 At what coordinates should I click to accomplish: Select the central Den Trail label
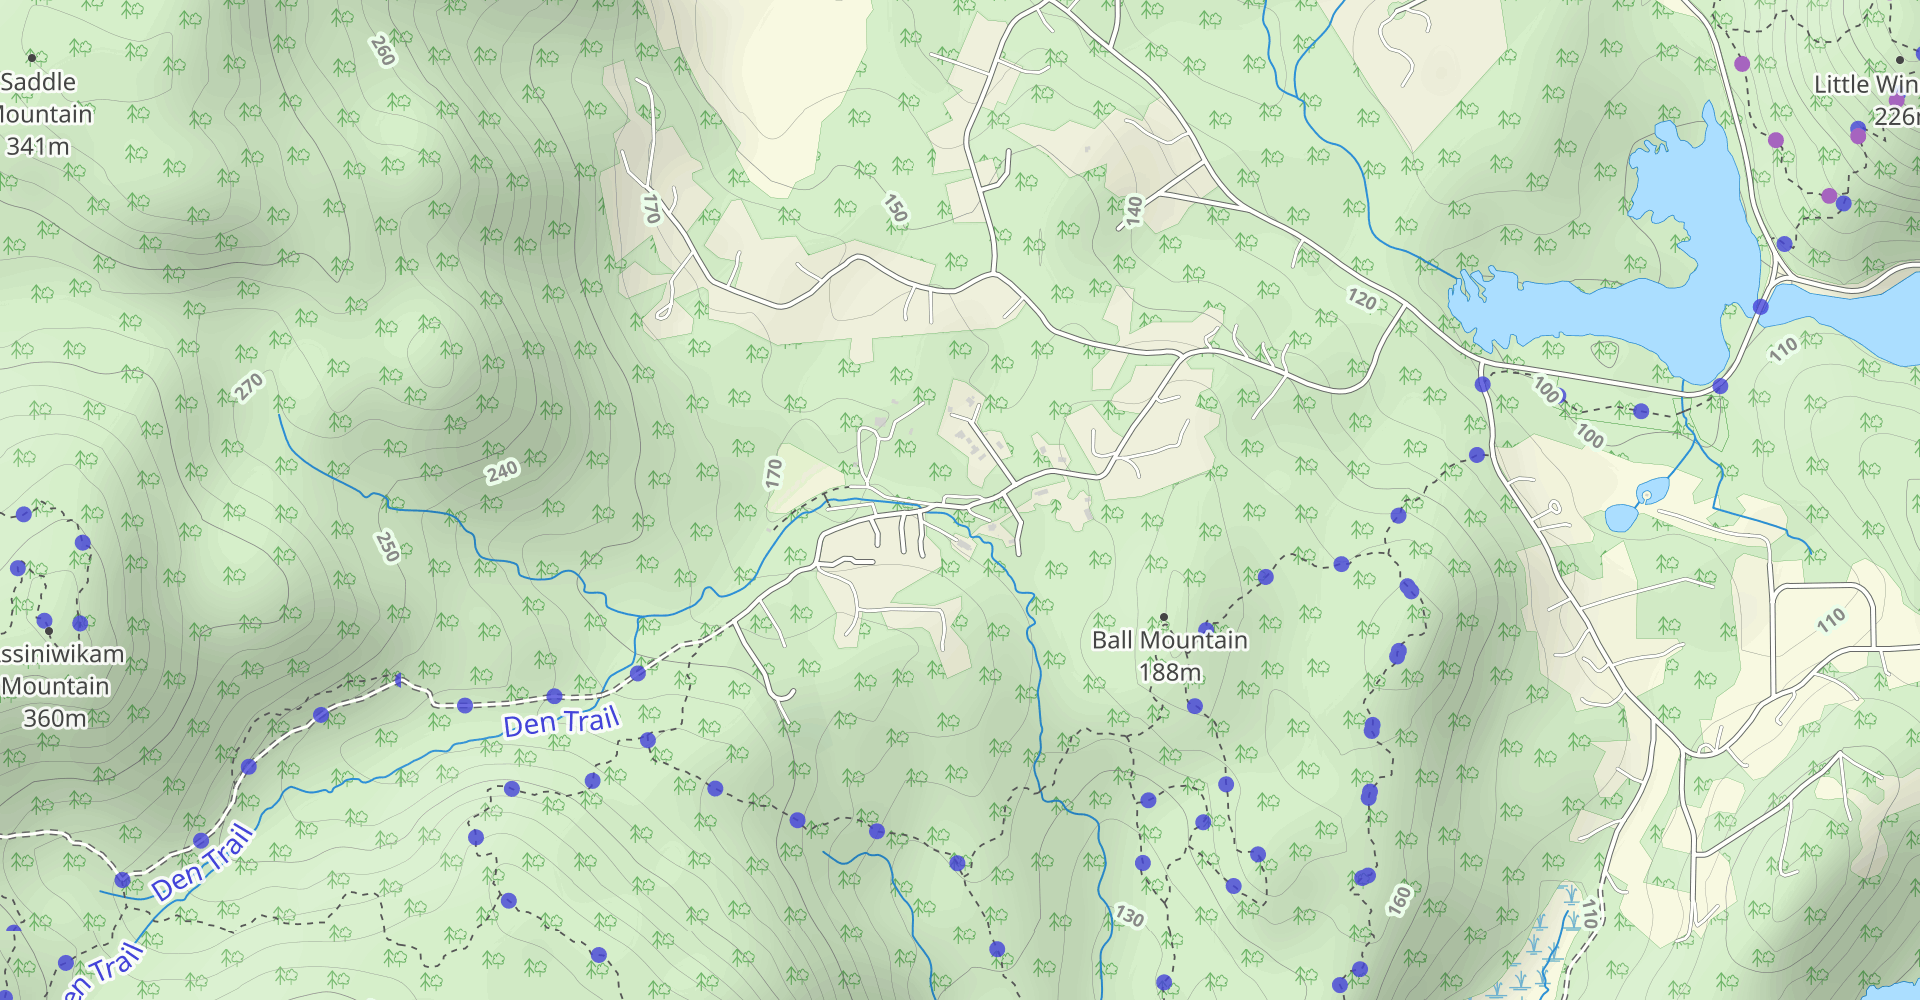pos(561,721)
